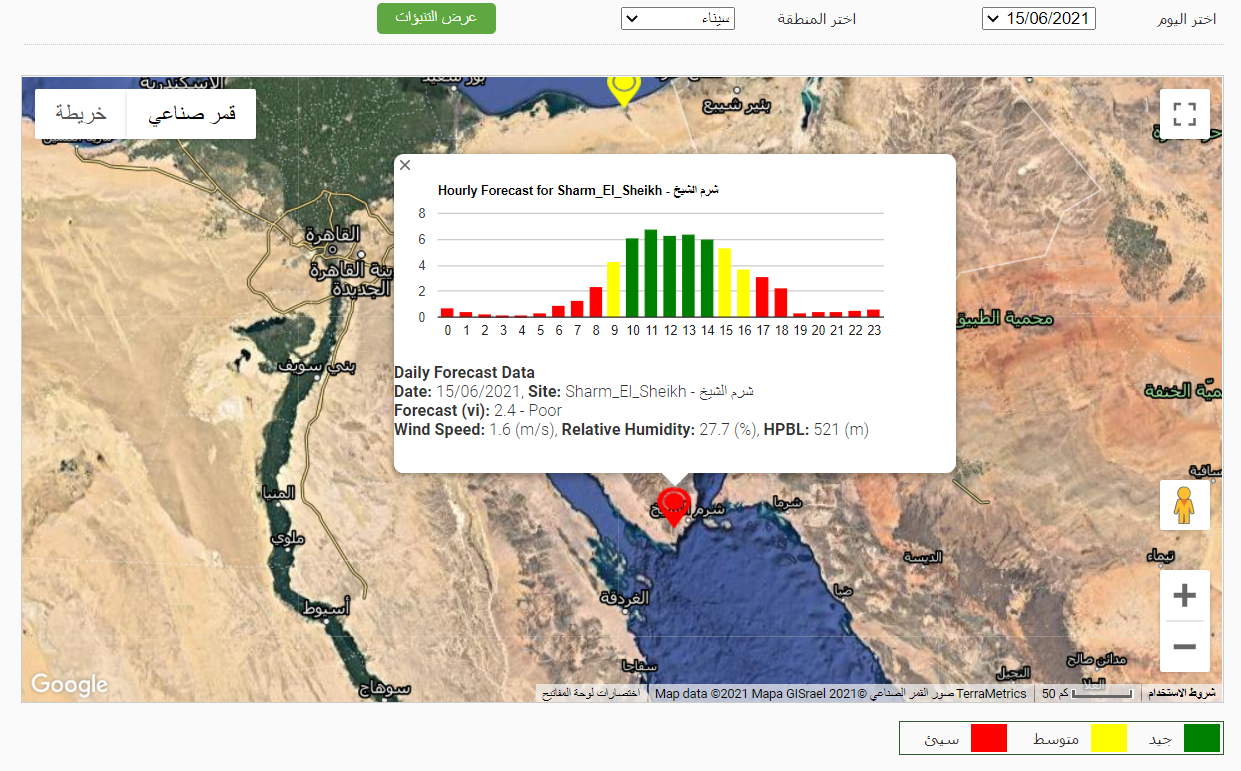The width and height of the screenshot is (1241, 771).
Task: Click the Google logo on map
Action: click(69, 684)
